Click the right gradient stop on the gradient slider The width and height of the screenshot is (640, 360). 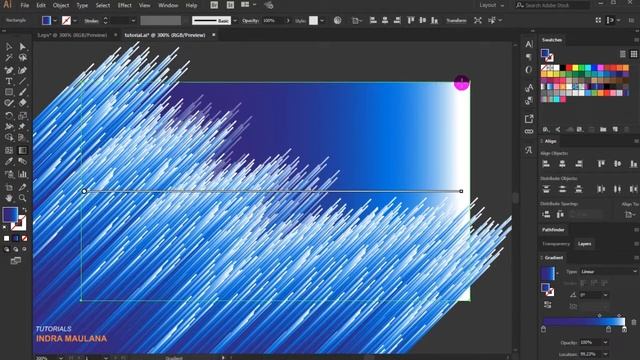click(x=624, y=329)
